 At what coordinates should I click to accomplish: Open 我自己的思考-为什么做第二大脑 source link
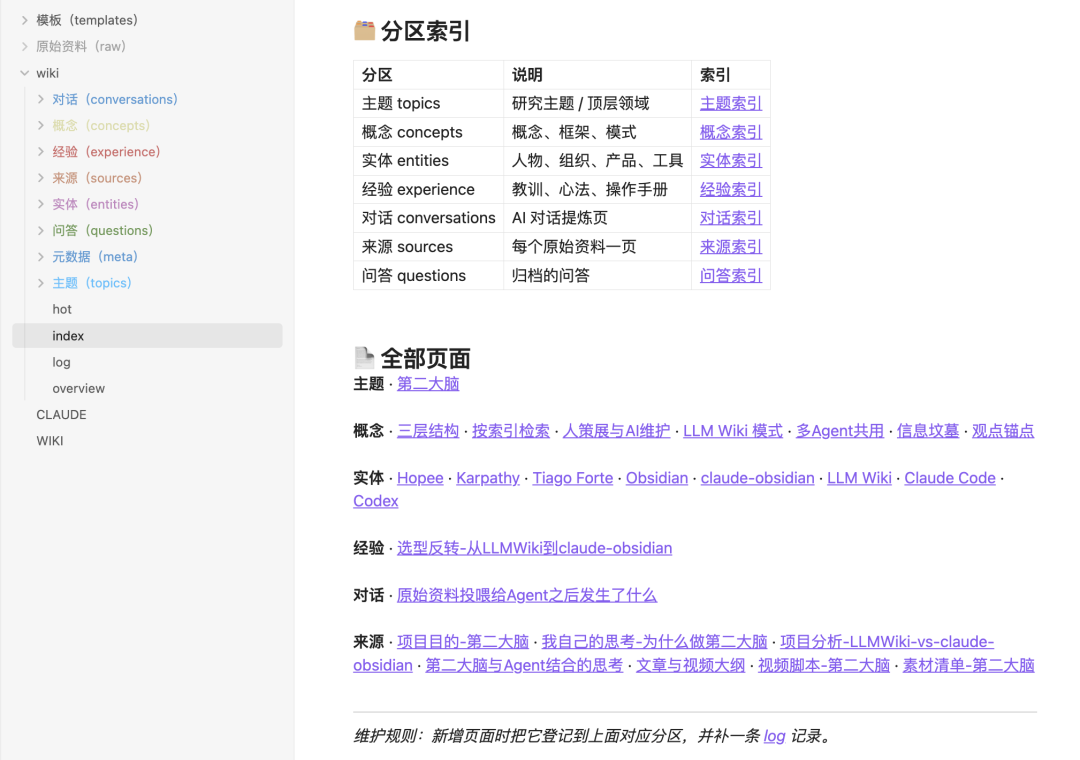coord(654,641)
